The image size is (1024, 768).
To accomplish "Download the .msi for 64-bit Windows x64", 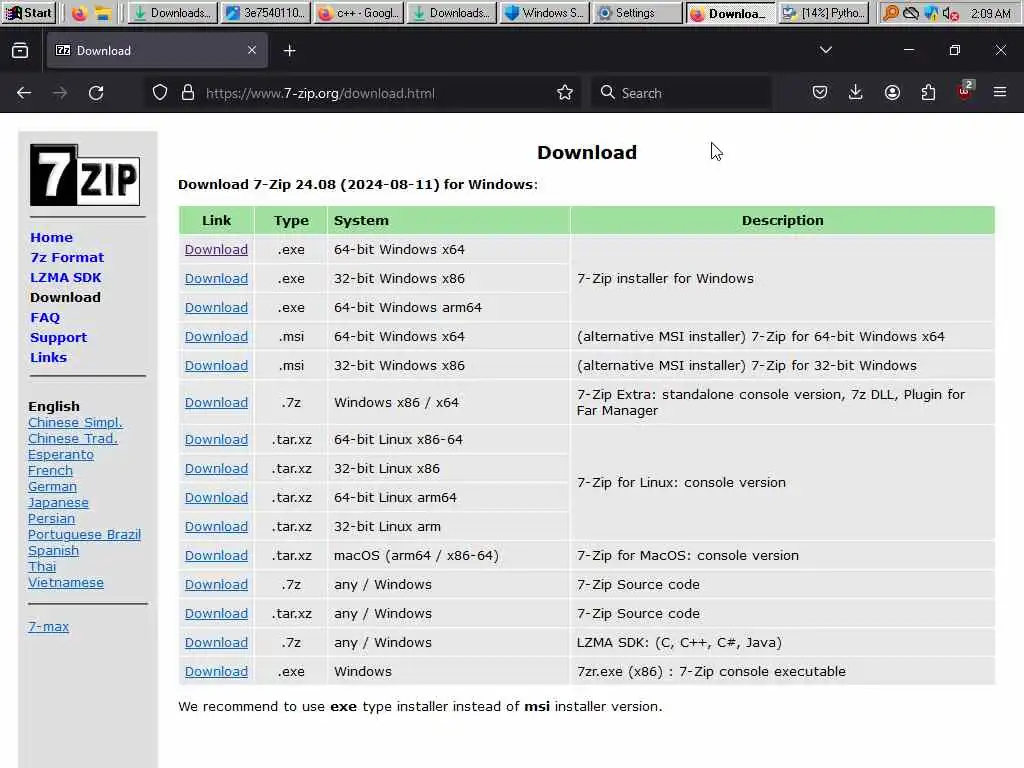I will point(216,337).
